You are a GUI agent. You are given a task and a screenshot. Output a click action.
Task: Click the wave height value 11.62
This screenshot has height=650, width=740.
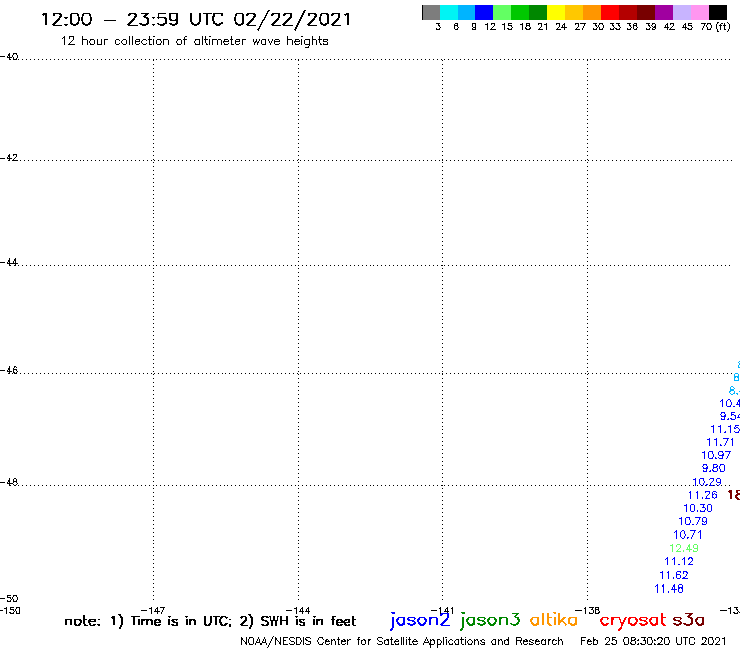674,575
